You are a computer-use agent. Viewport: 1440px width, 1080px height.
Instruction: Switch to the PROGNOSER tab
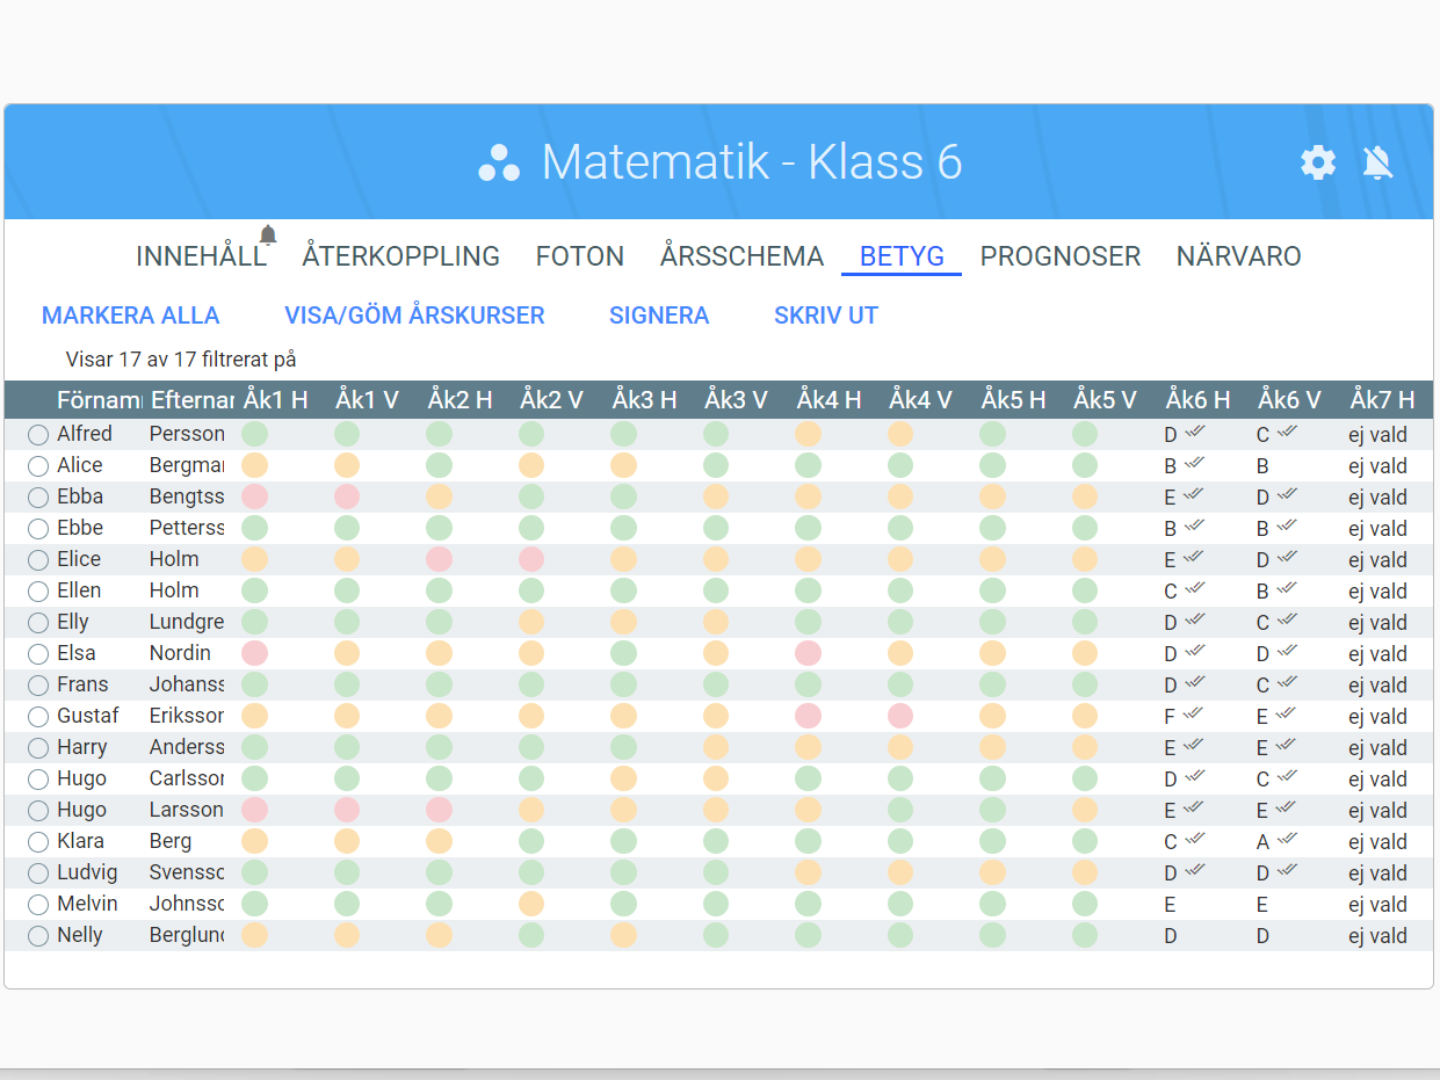click(1059, 257)
